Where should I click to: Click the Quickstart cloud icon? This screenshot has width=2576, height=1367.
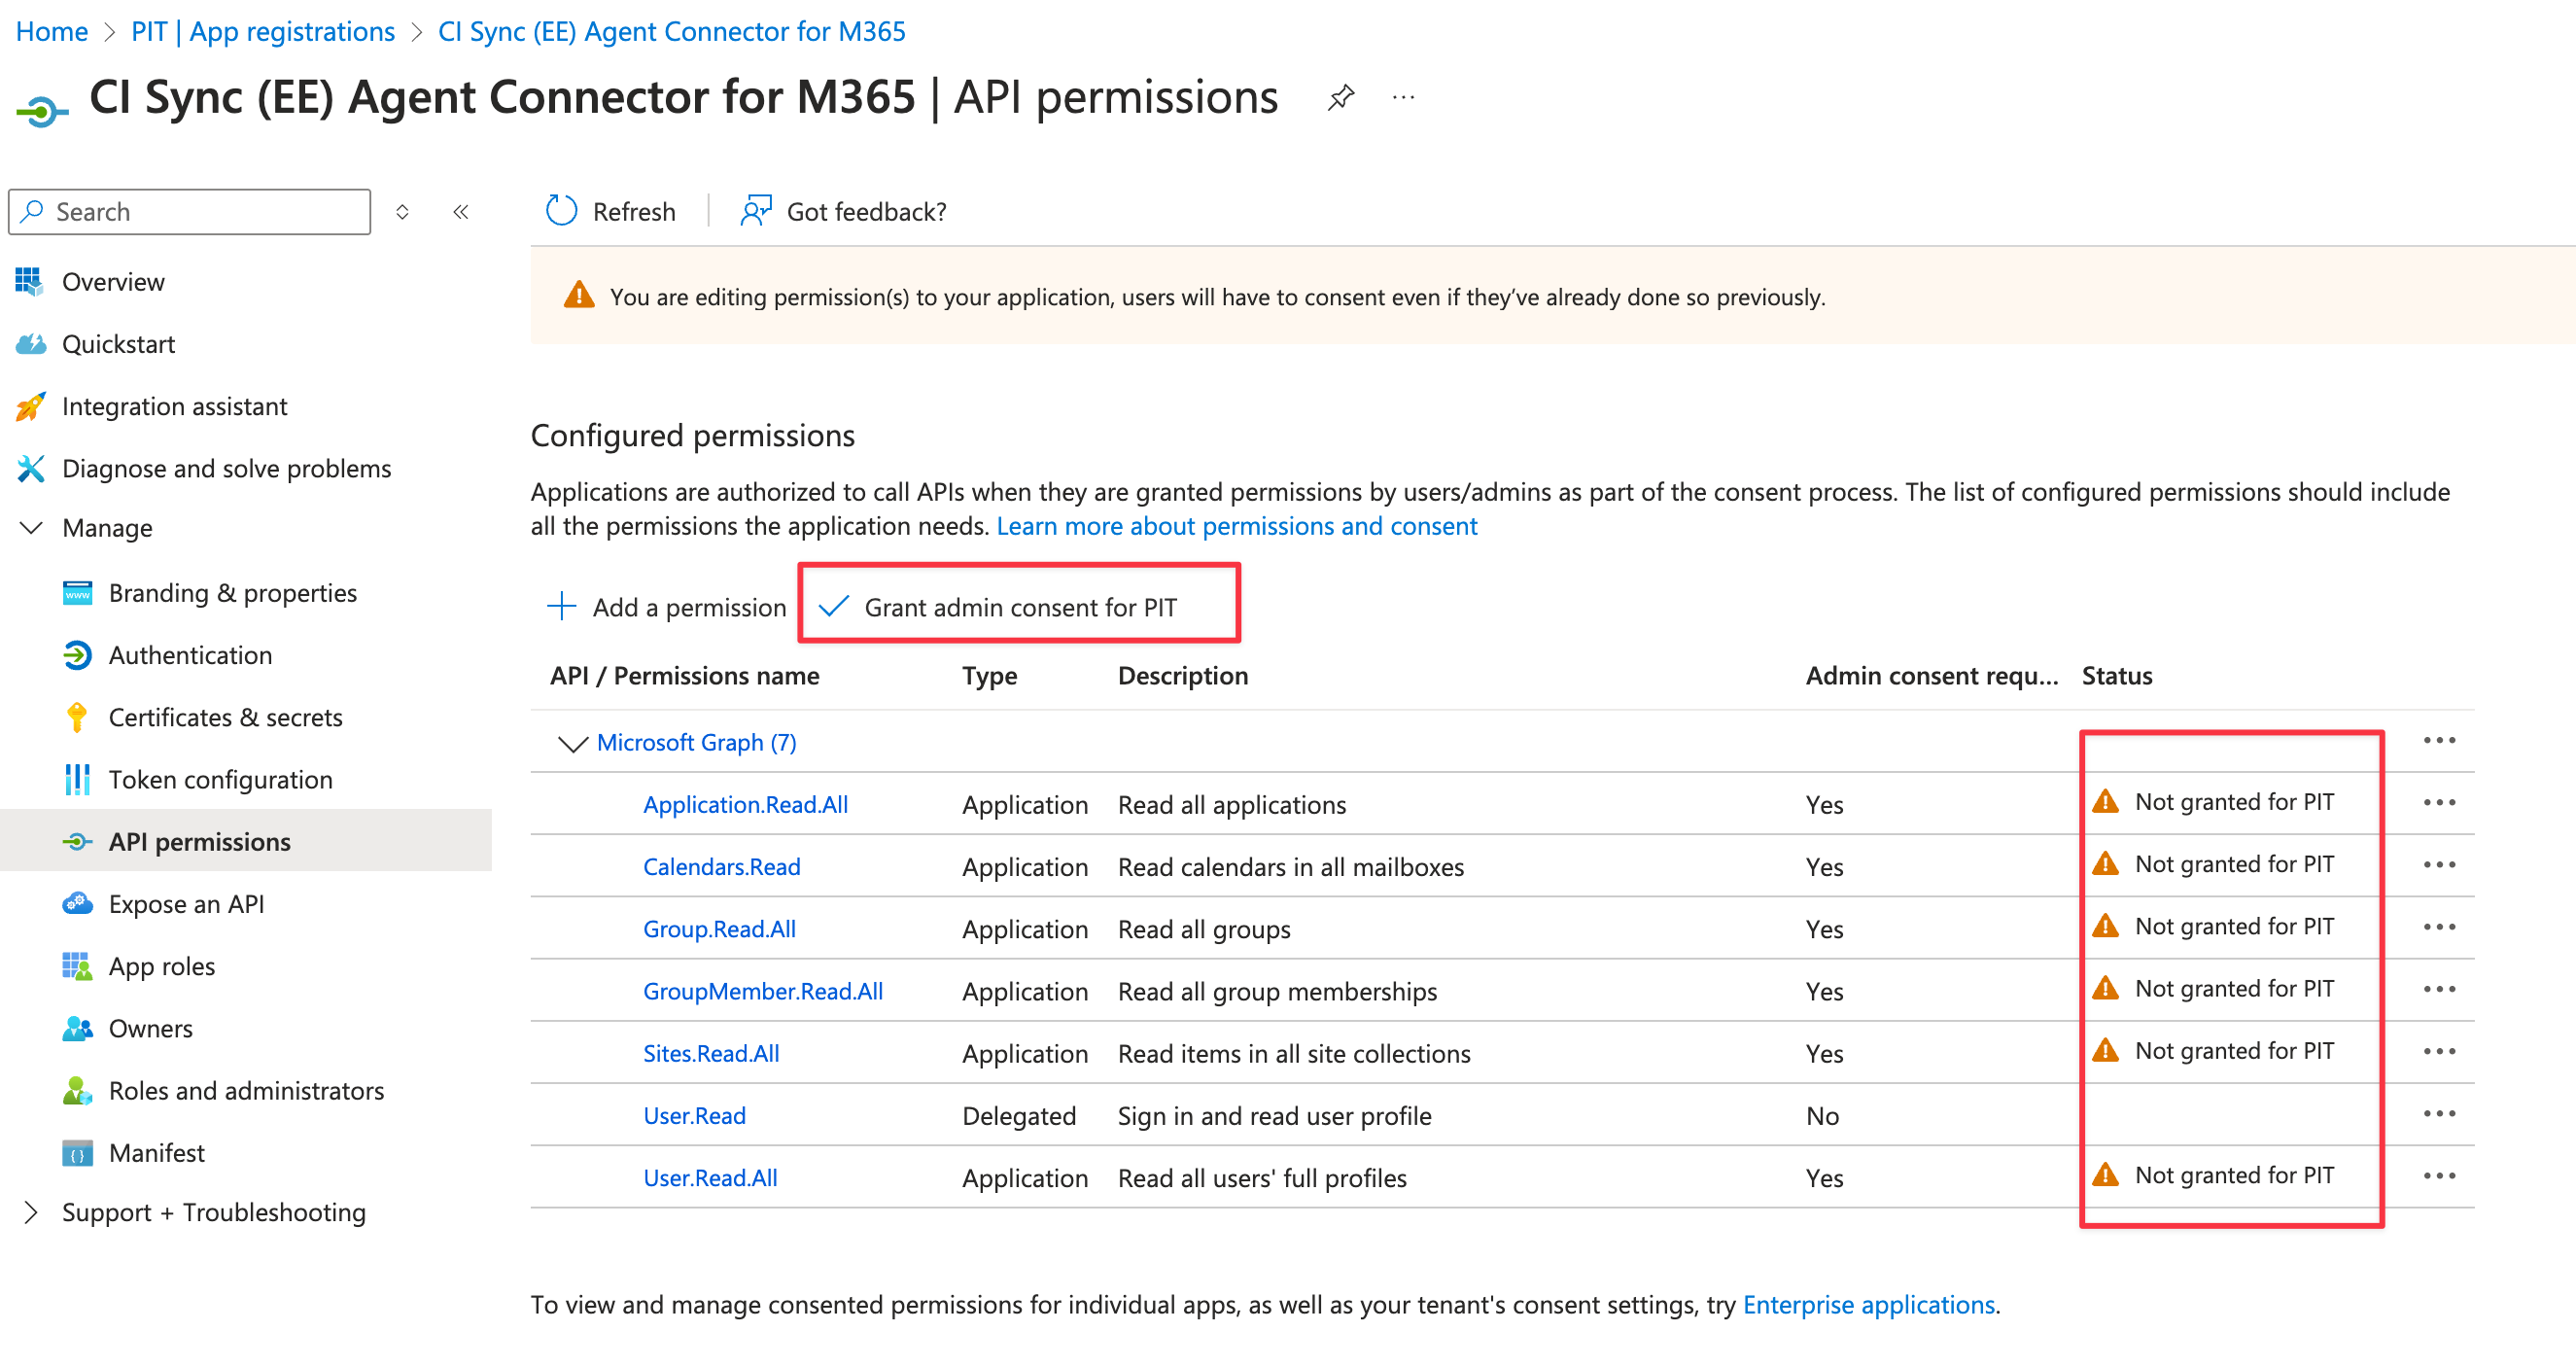coord(30,344)
